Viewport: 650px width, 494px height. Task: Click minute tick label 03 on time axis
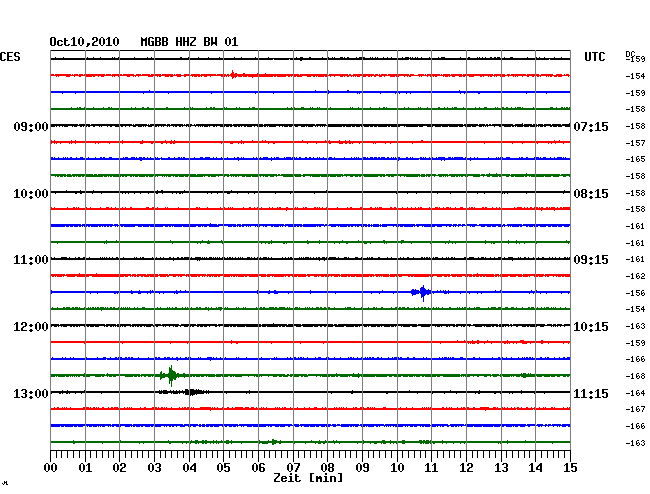pos(154,468)
